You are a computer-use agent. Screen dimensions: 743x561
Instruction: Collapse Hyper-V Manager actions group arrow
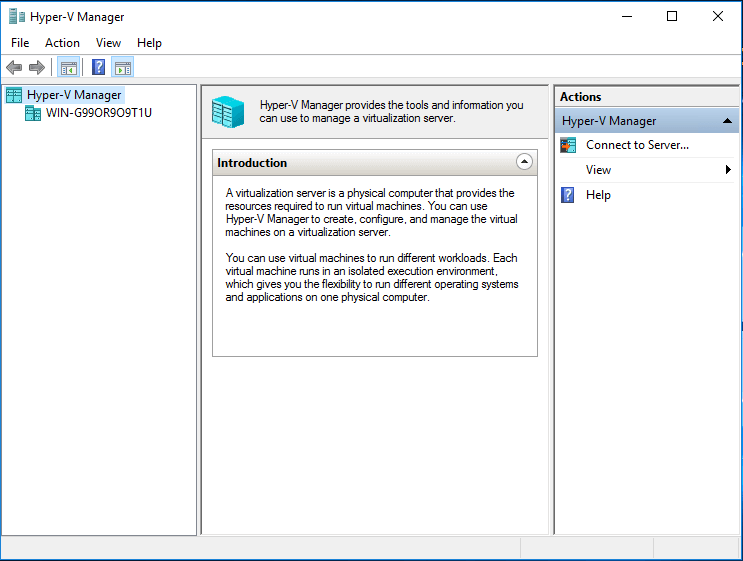pyautogui.click(x=727, y=121)
